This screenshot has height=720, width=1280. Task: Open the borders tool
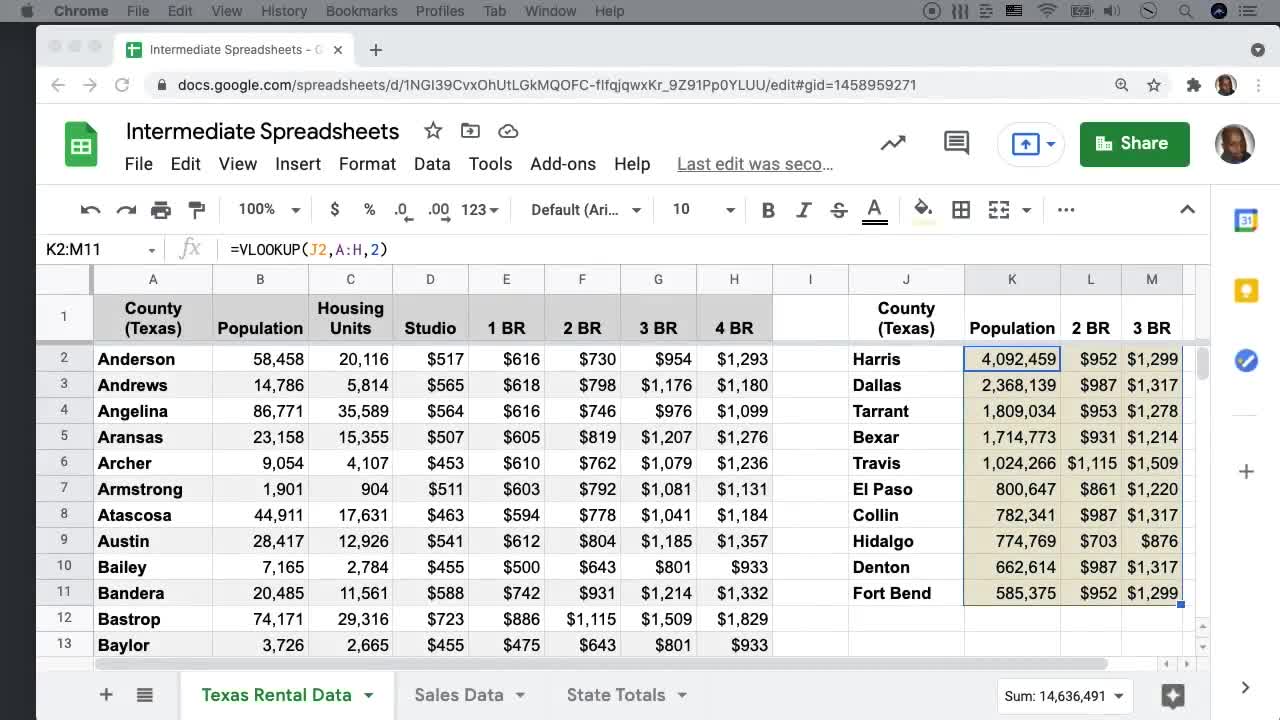coord(961,210)
